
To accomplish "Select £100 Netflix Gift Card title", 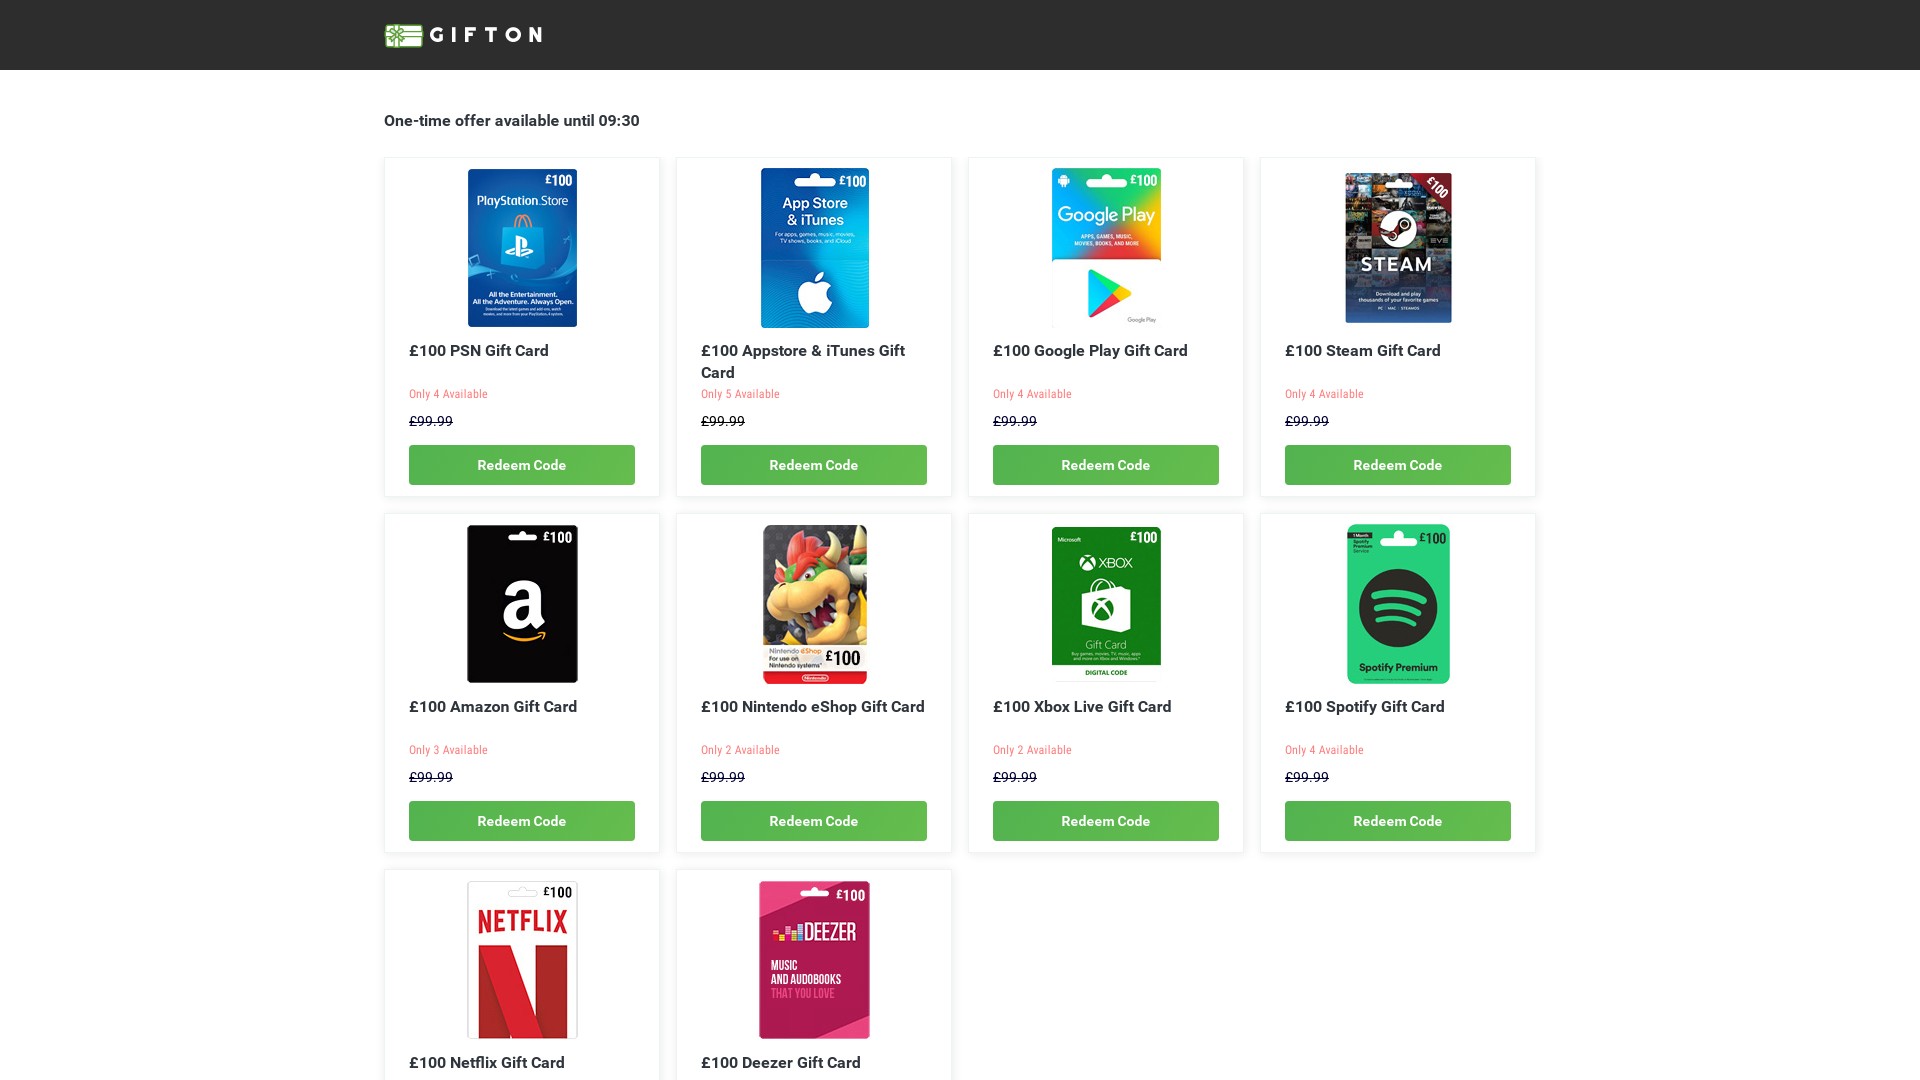I will coord(487,1063).
